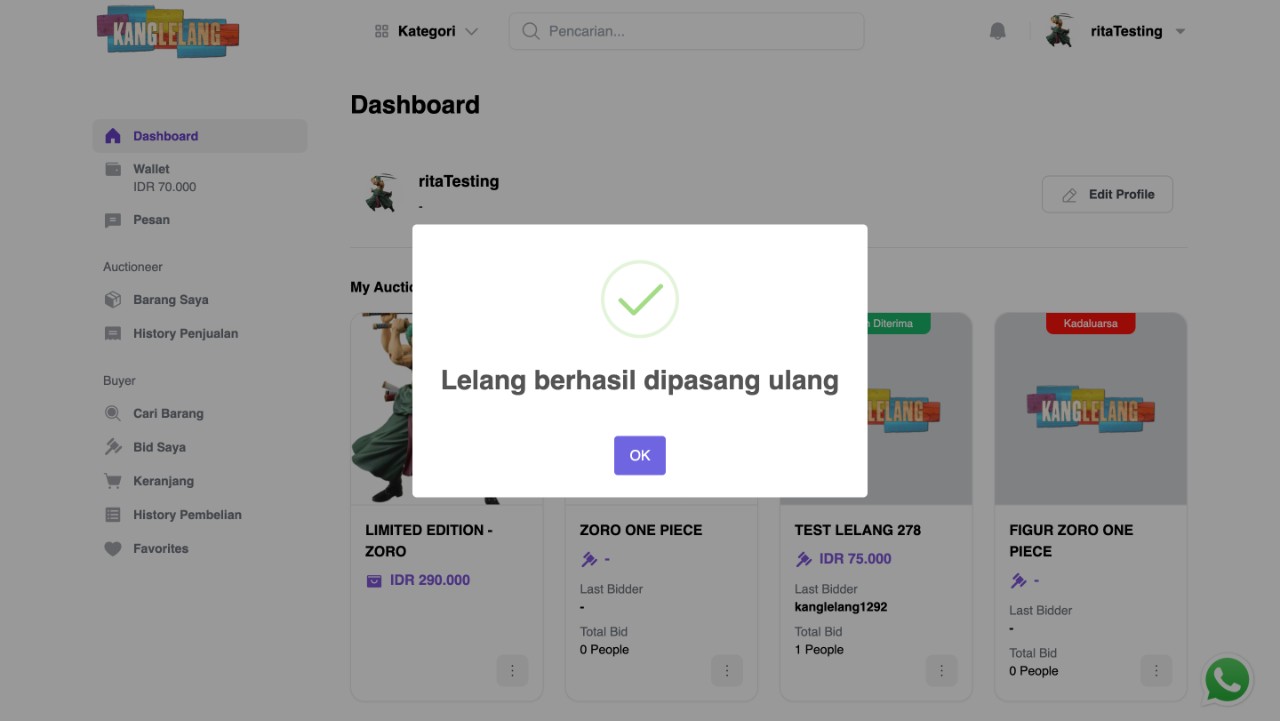Click in the Pencarian search field

pyautogui.click(x=686, y=31)
